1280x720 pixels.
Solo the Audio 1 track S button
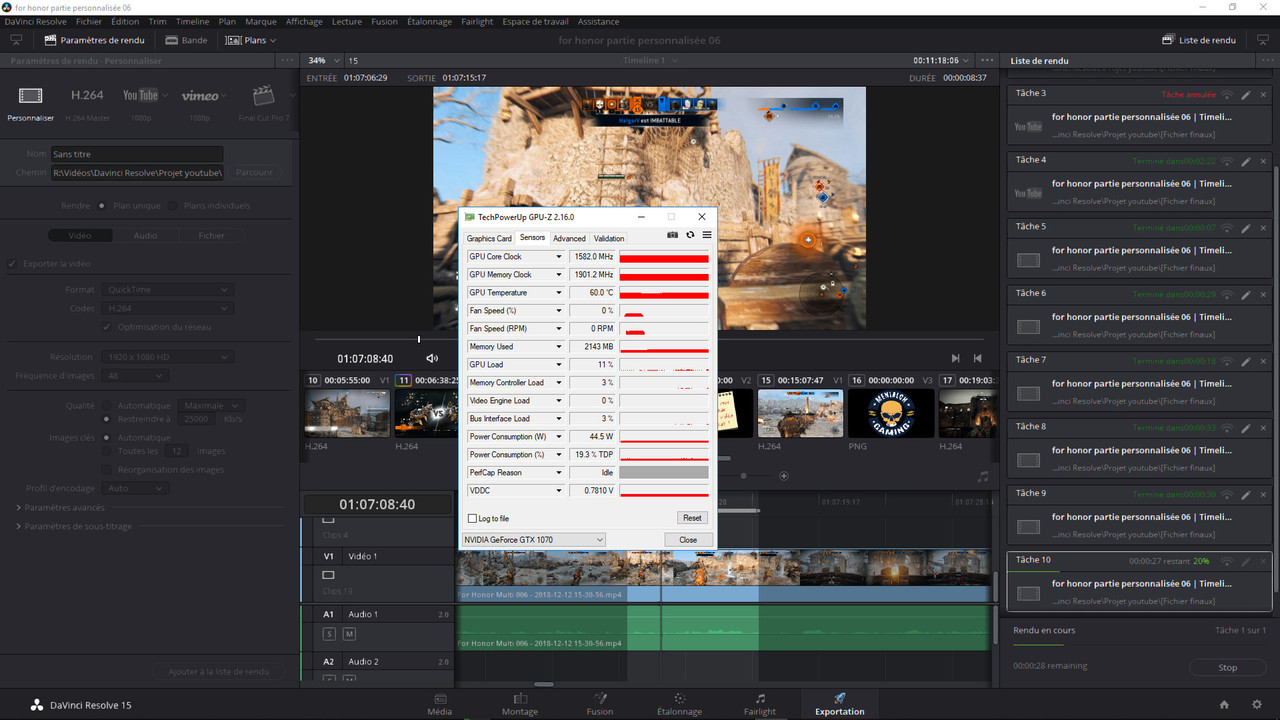[x=329, y=634]
